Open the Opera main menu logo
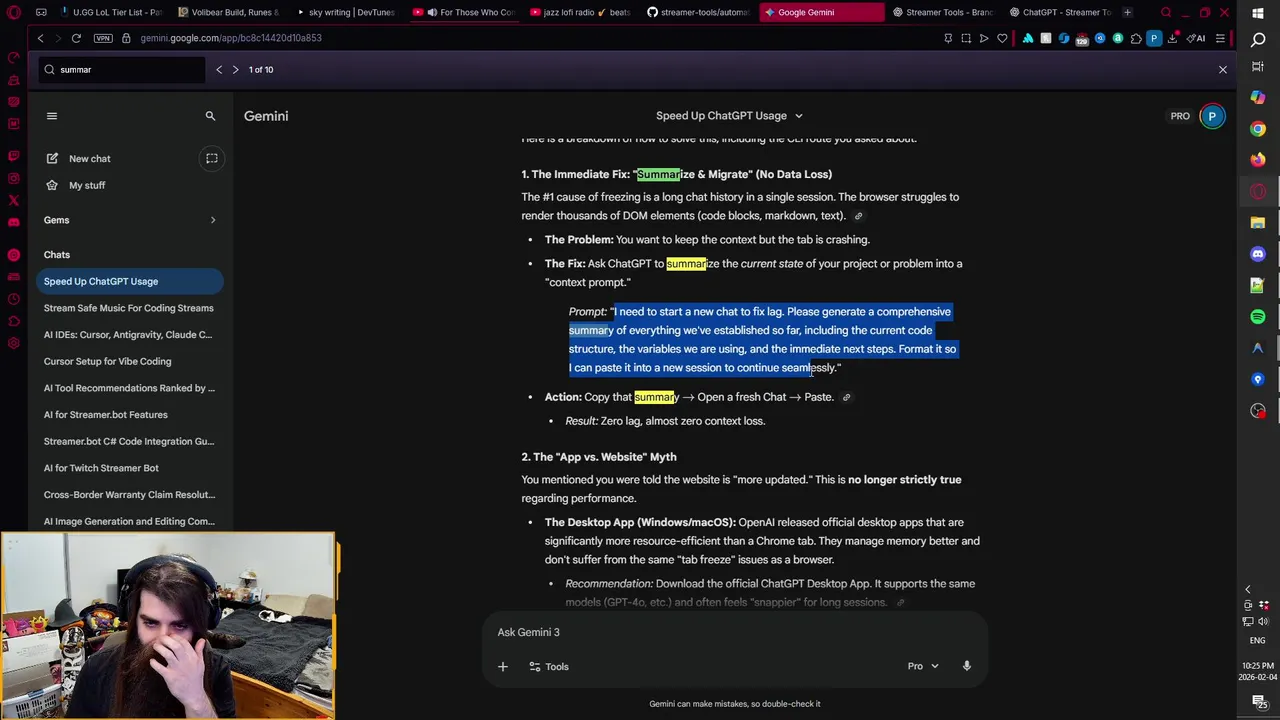 pyautogui.click(x=13, y=12)
